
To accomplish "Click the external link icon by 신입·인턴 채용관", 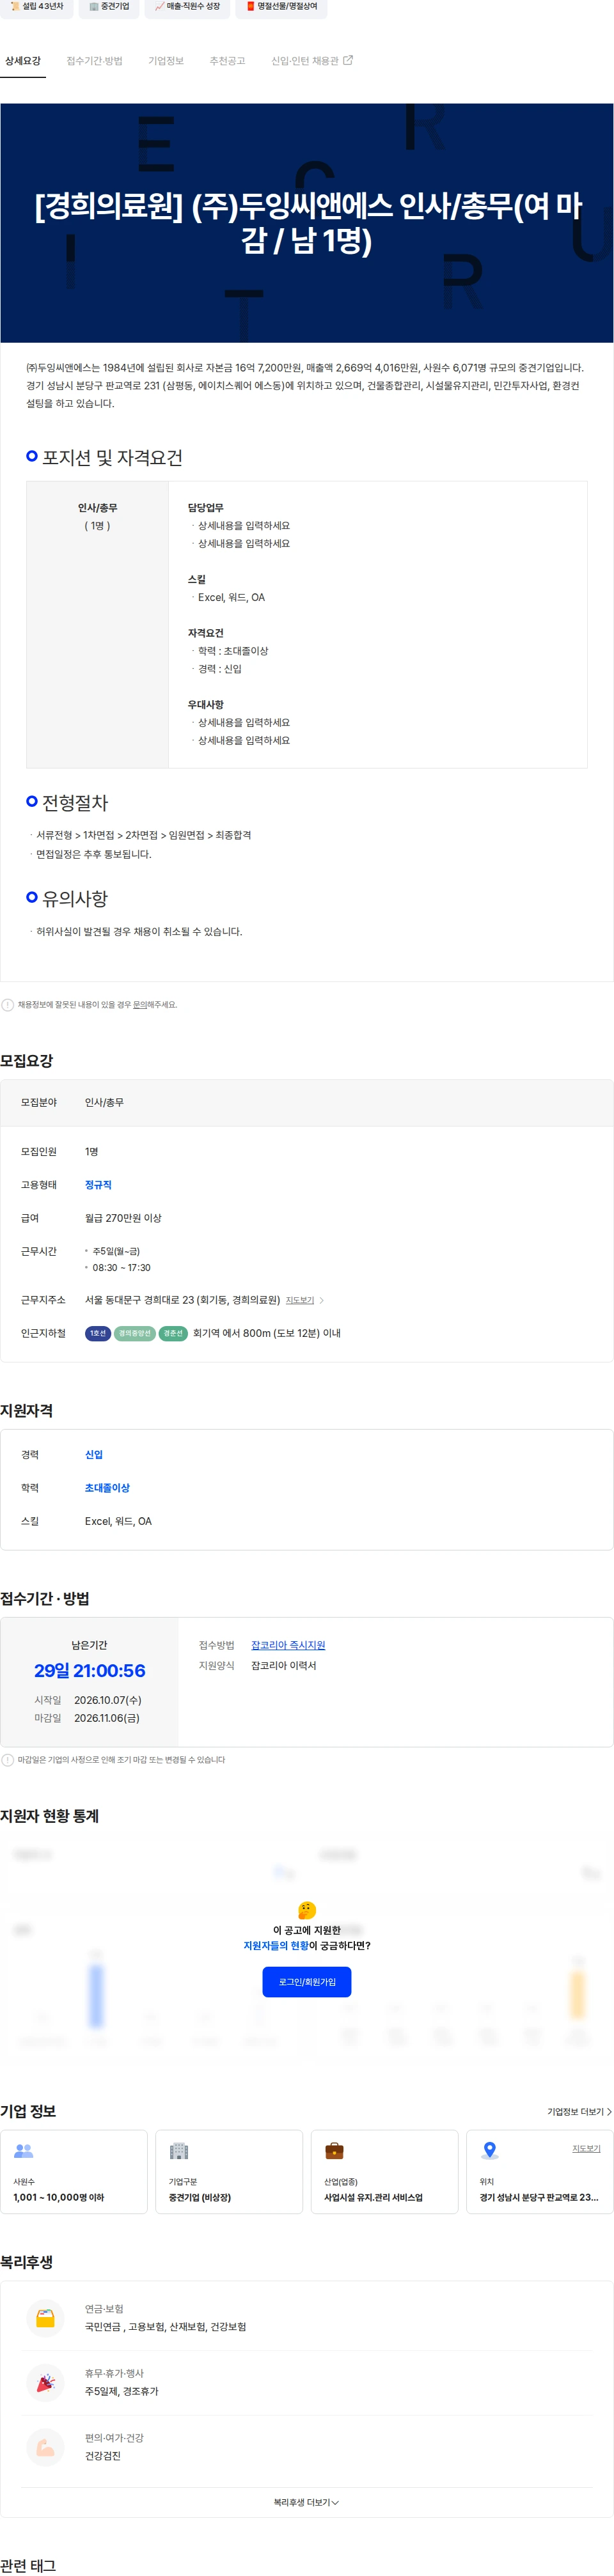I will point(348,60).
